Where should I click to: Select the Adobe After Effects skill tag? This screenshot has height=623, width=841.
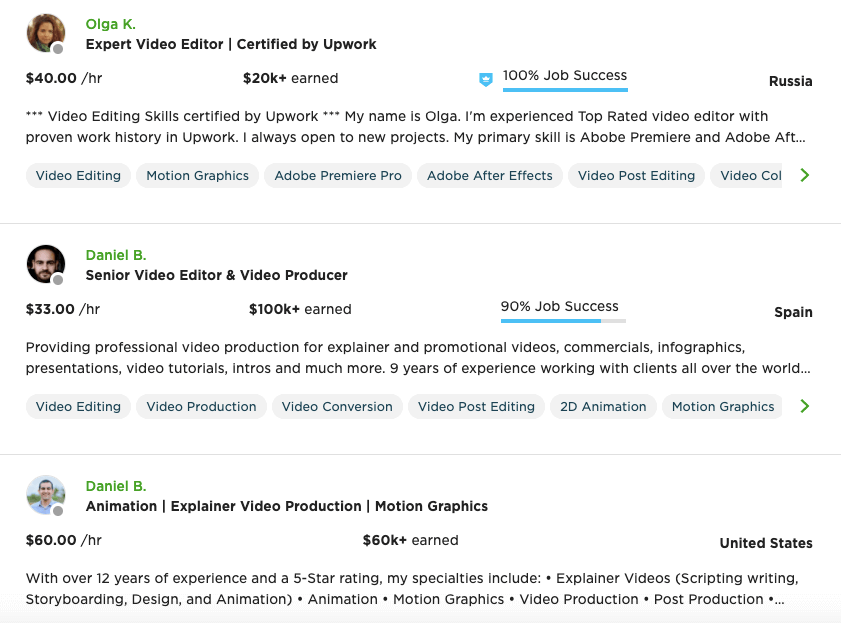[490, 176]
